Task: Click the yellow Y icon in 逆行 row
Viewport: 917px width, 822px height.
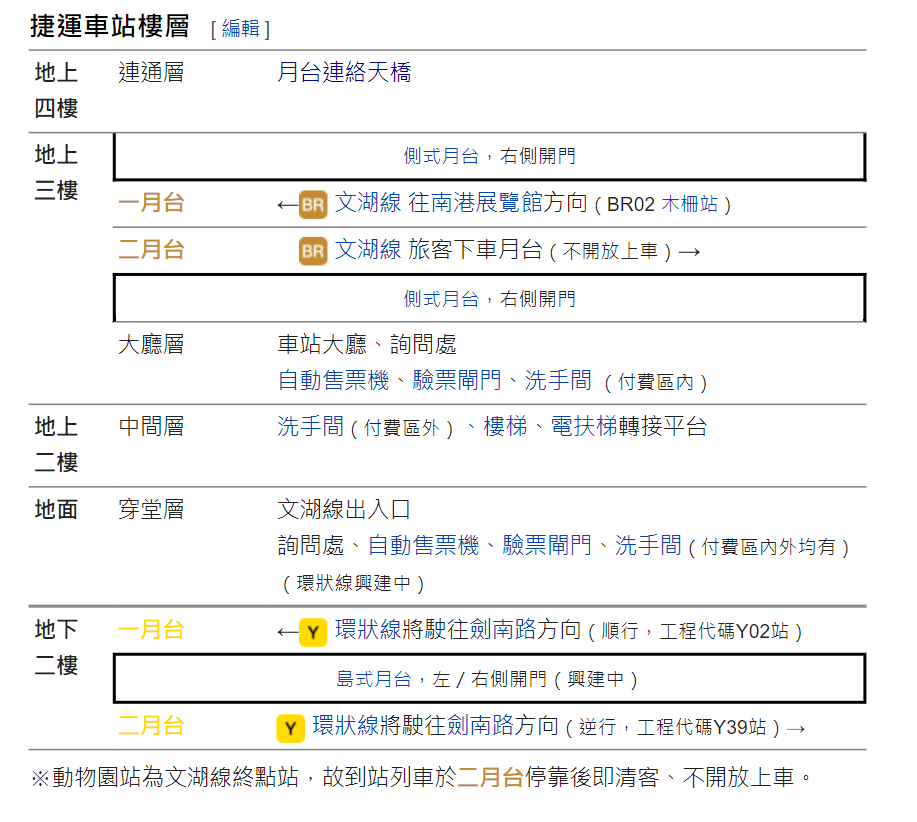Action: click(291, 728)
